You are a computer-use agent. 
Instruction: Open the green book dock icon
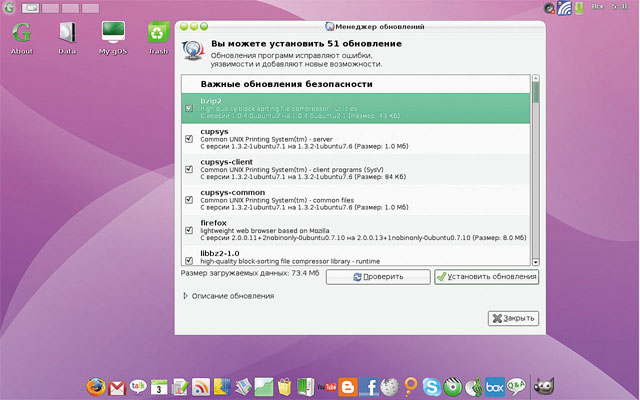[305, 387]
